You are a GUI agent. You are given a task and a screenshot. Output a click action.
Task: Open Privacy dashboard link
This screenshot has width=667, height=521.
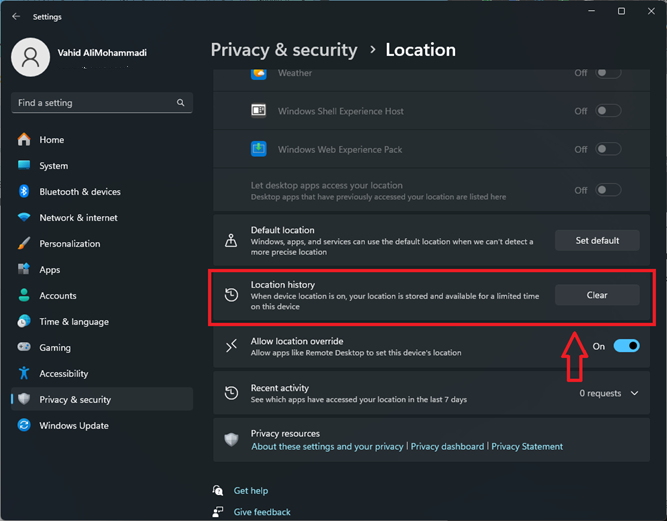pyautogui.click(x=447, y=446)
